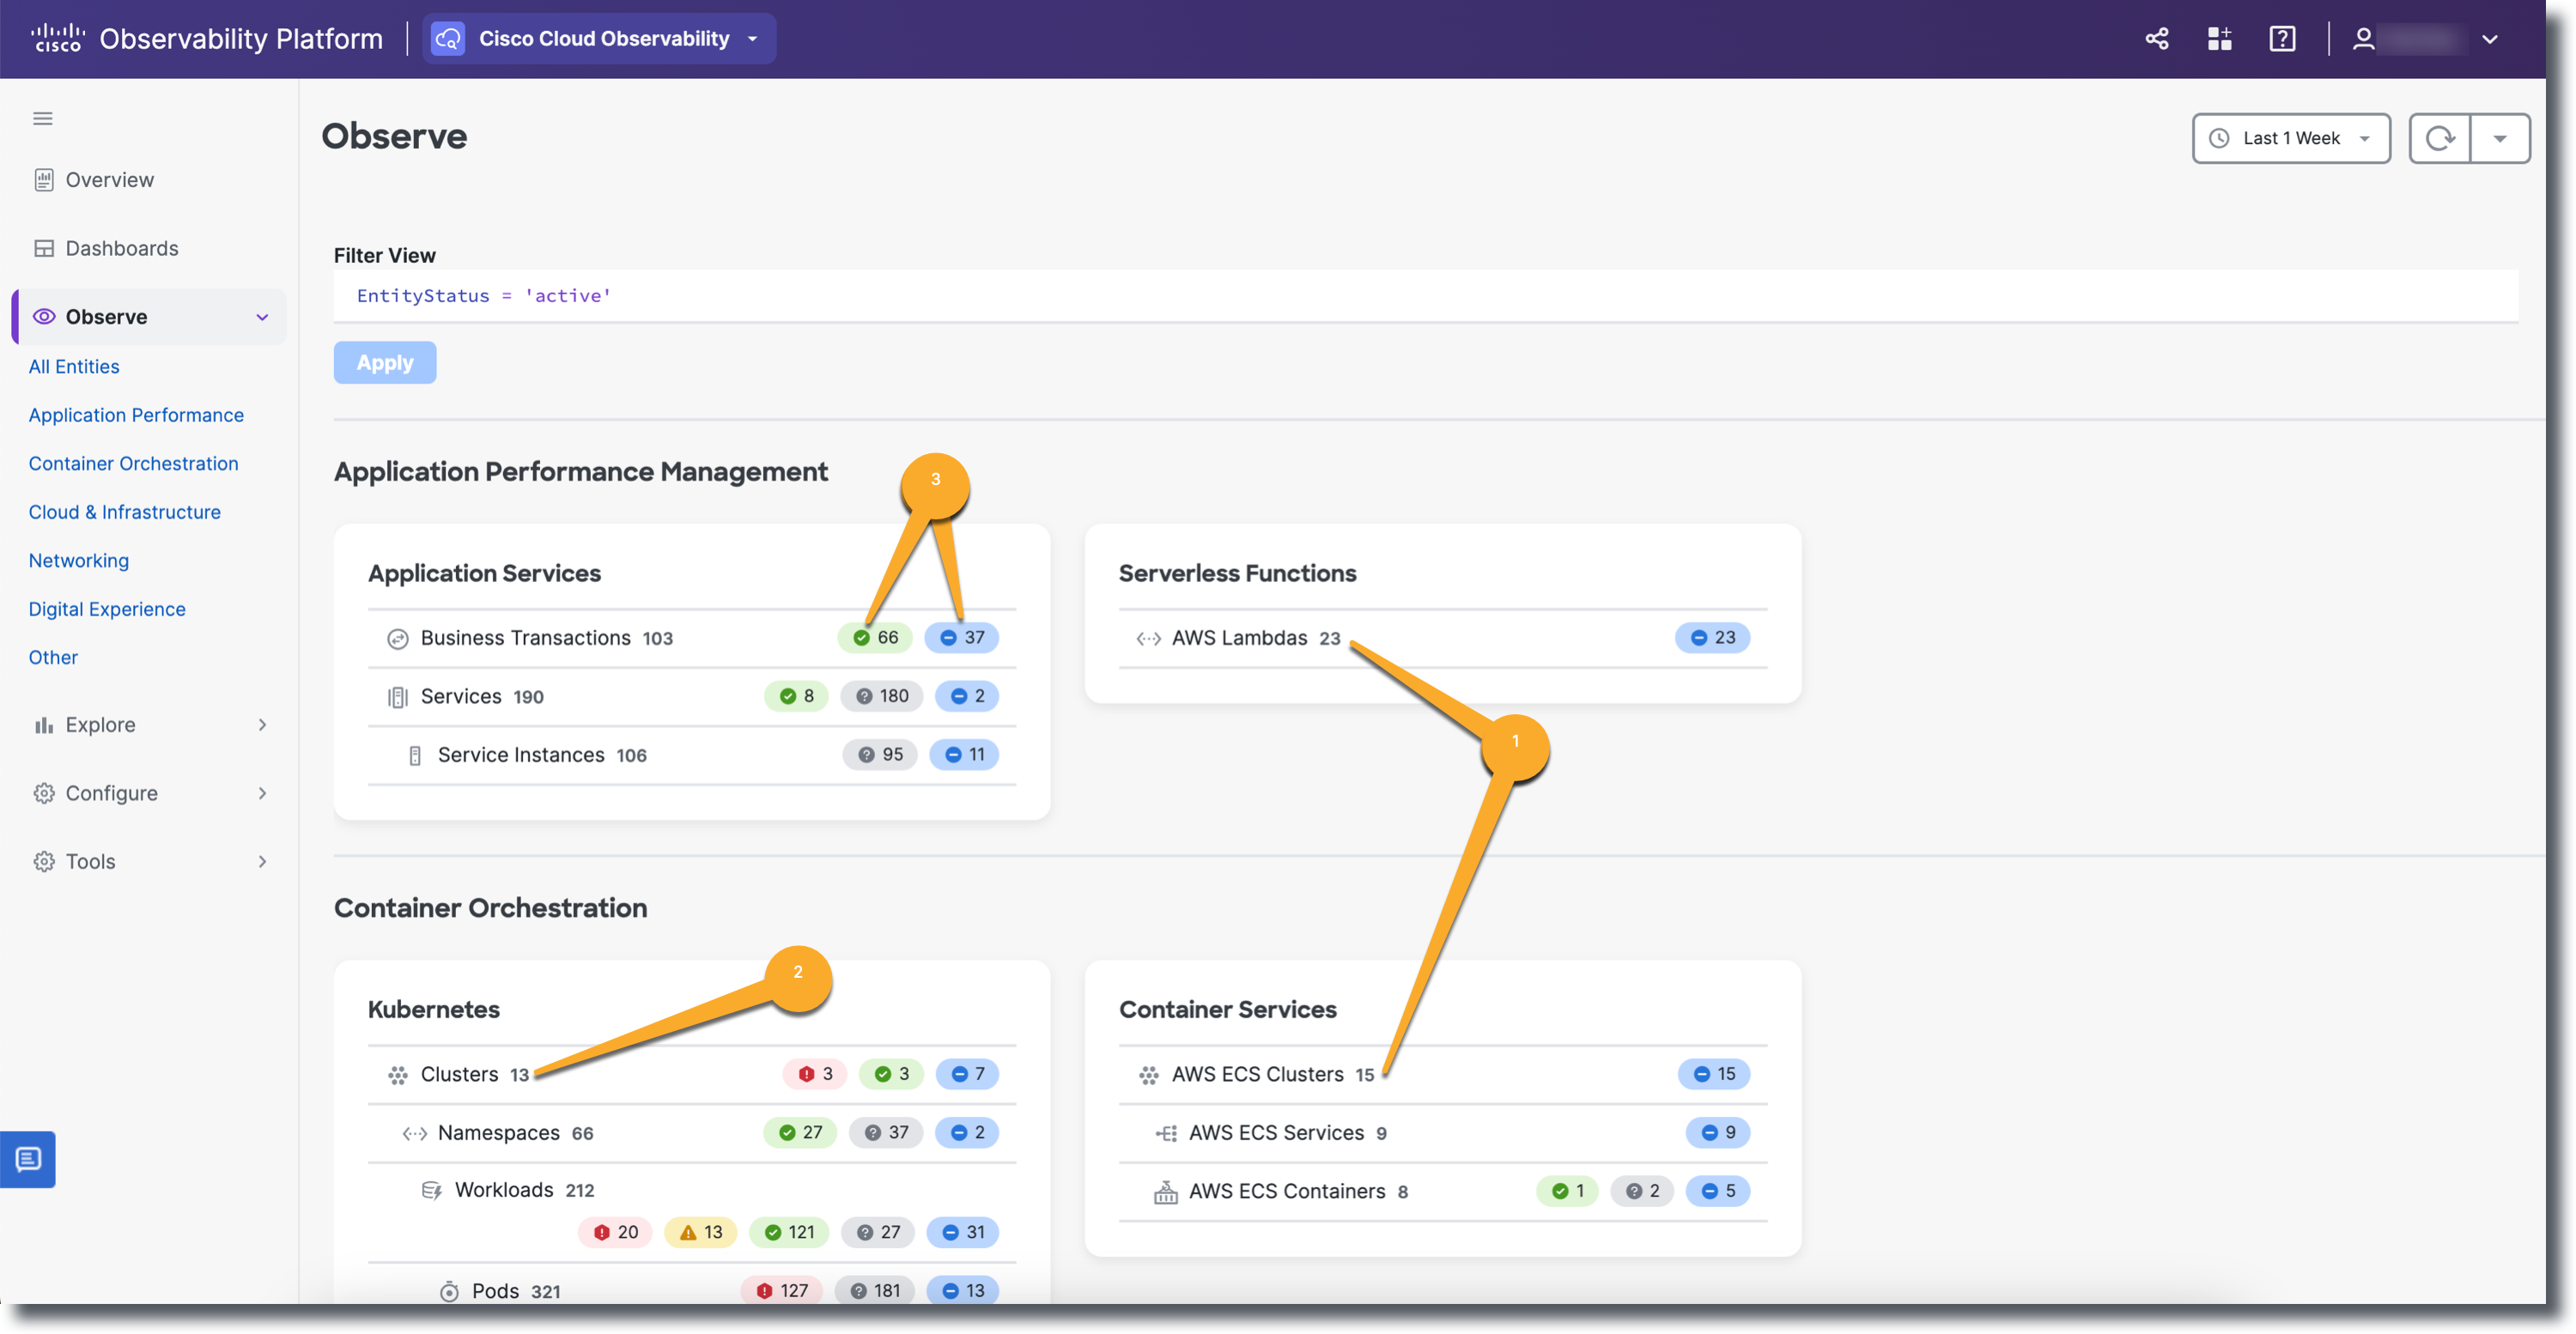The image size is (2576, 1334).
Task: Click Workloads yellow 13 warning badge
Action: pos(701,1233)
